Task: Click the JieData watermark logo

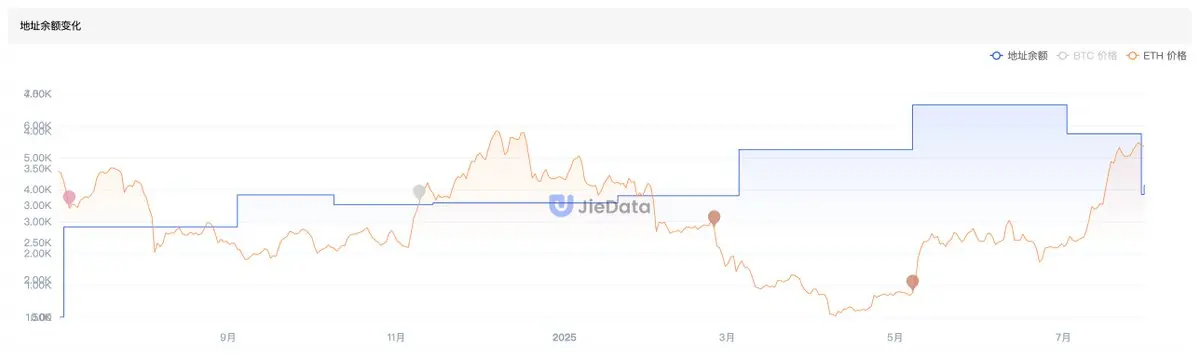Action: pyautogui.click(x=561, y=206)
